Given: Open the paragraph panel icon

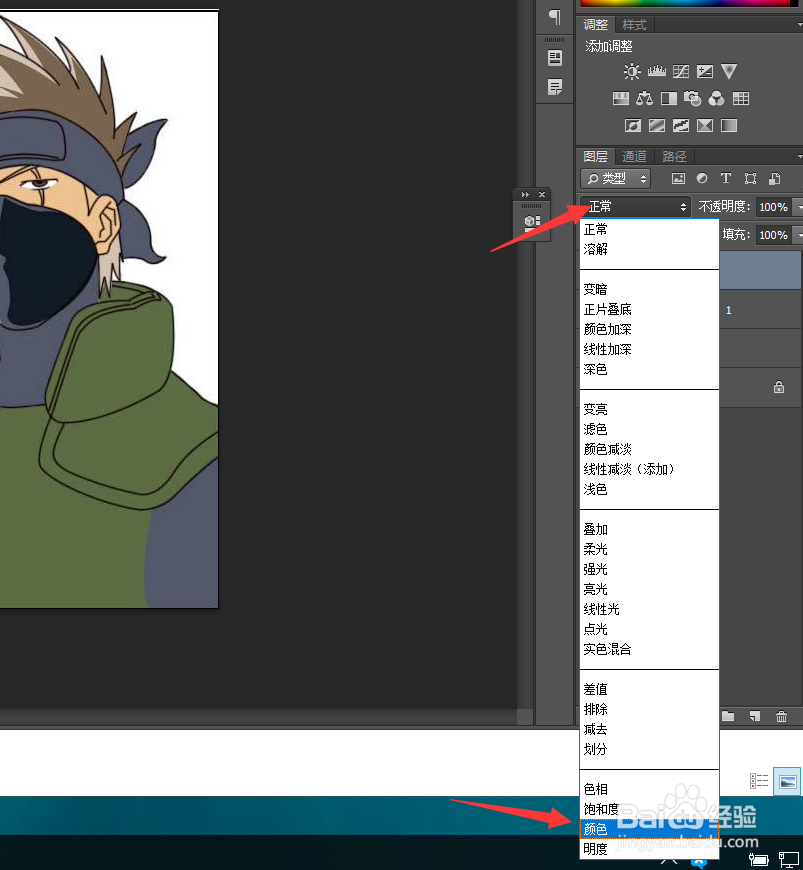Looking at the screenshot, I should tap(554, 17).
